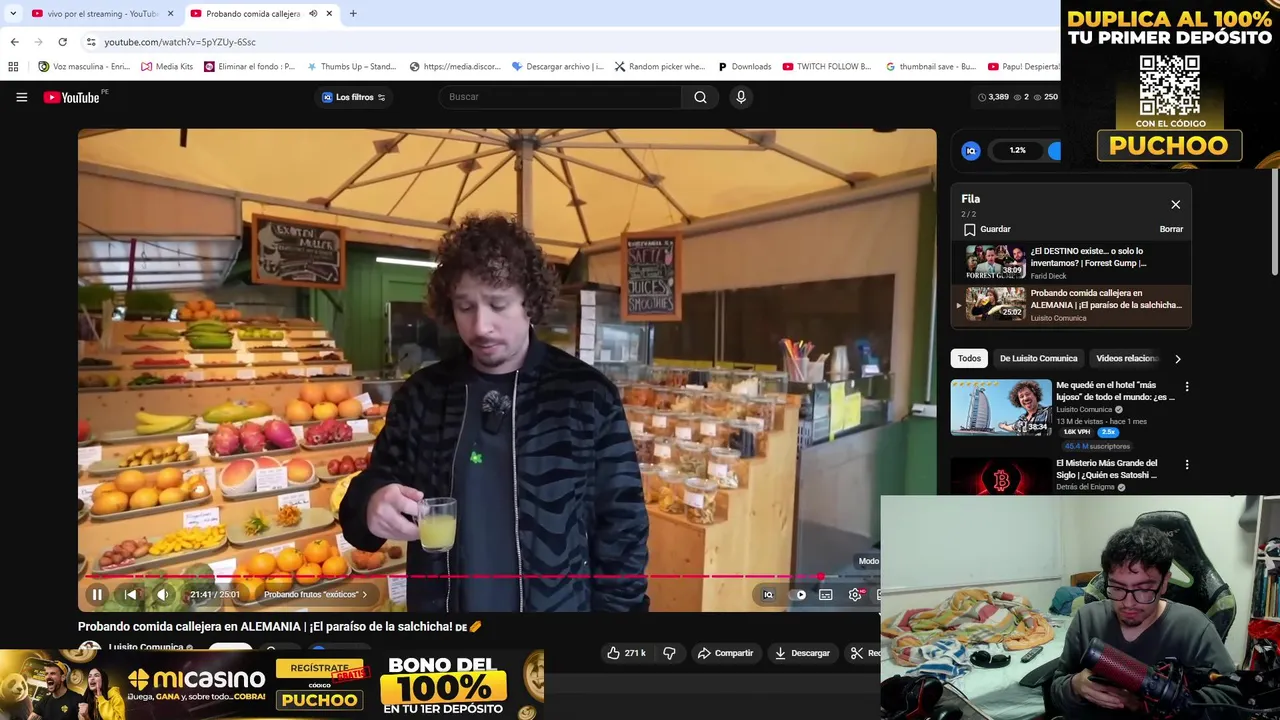The width and height of the screenshot is (1280, 720).
Task: Click the video title text
Action: tap(280, 627)
